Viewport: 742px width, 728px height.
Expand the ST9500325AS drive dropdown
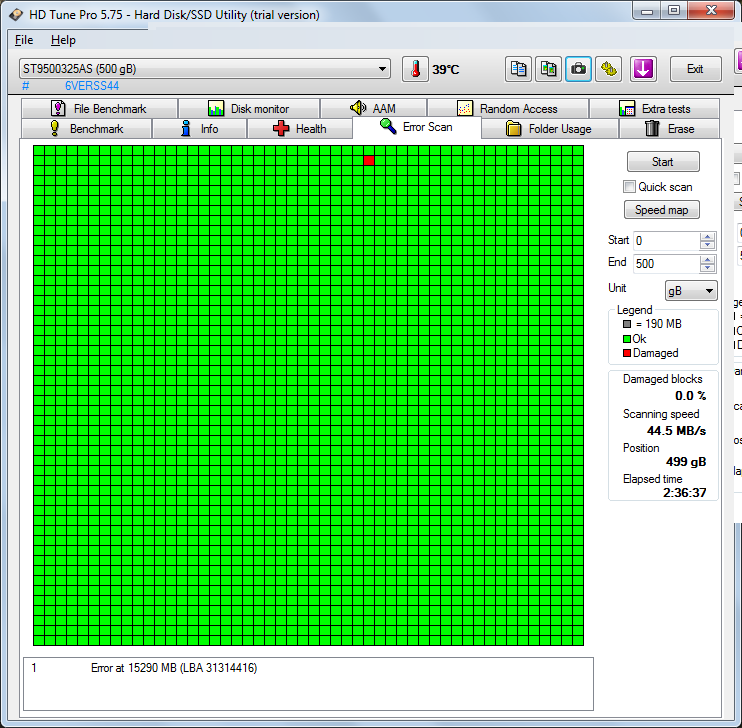382,69
